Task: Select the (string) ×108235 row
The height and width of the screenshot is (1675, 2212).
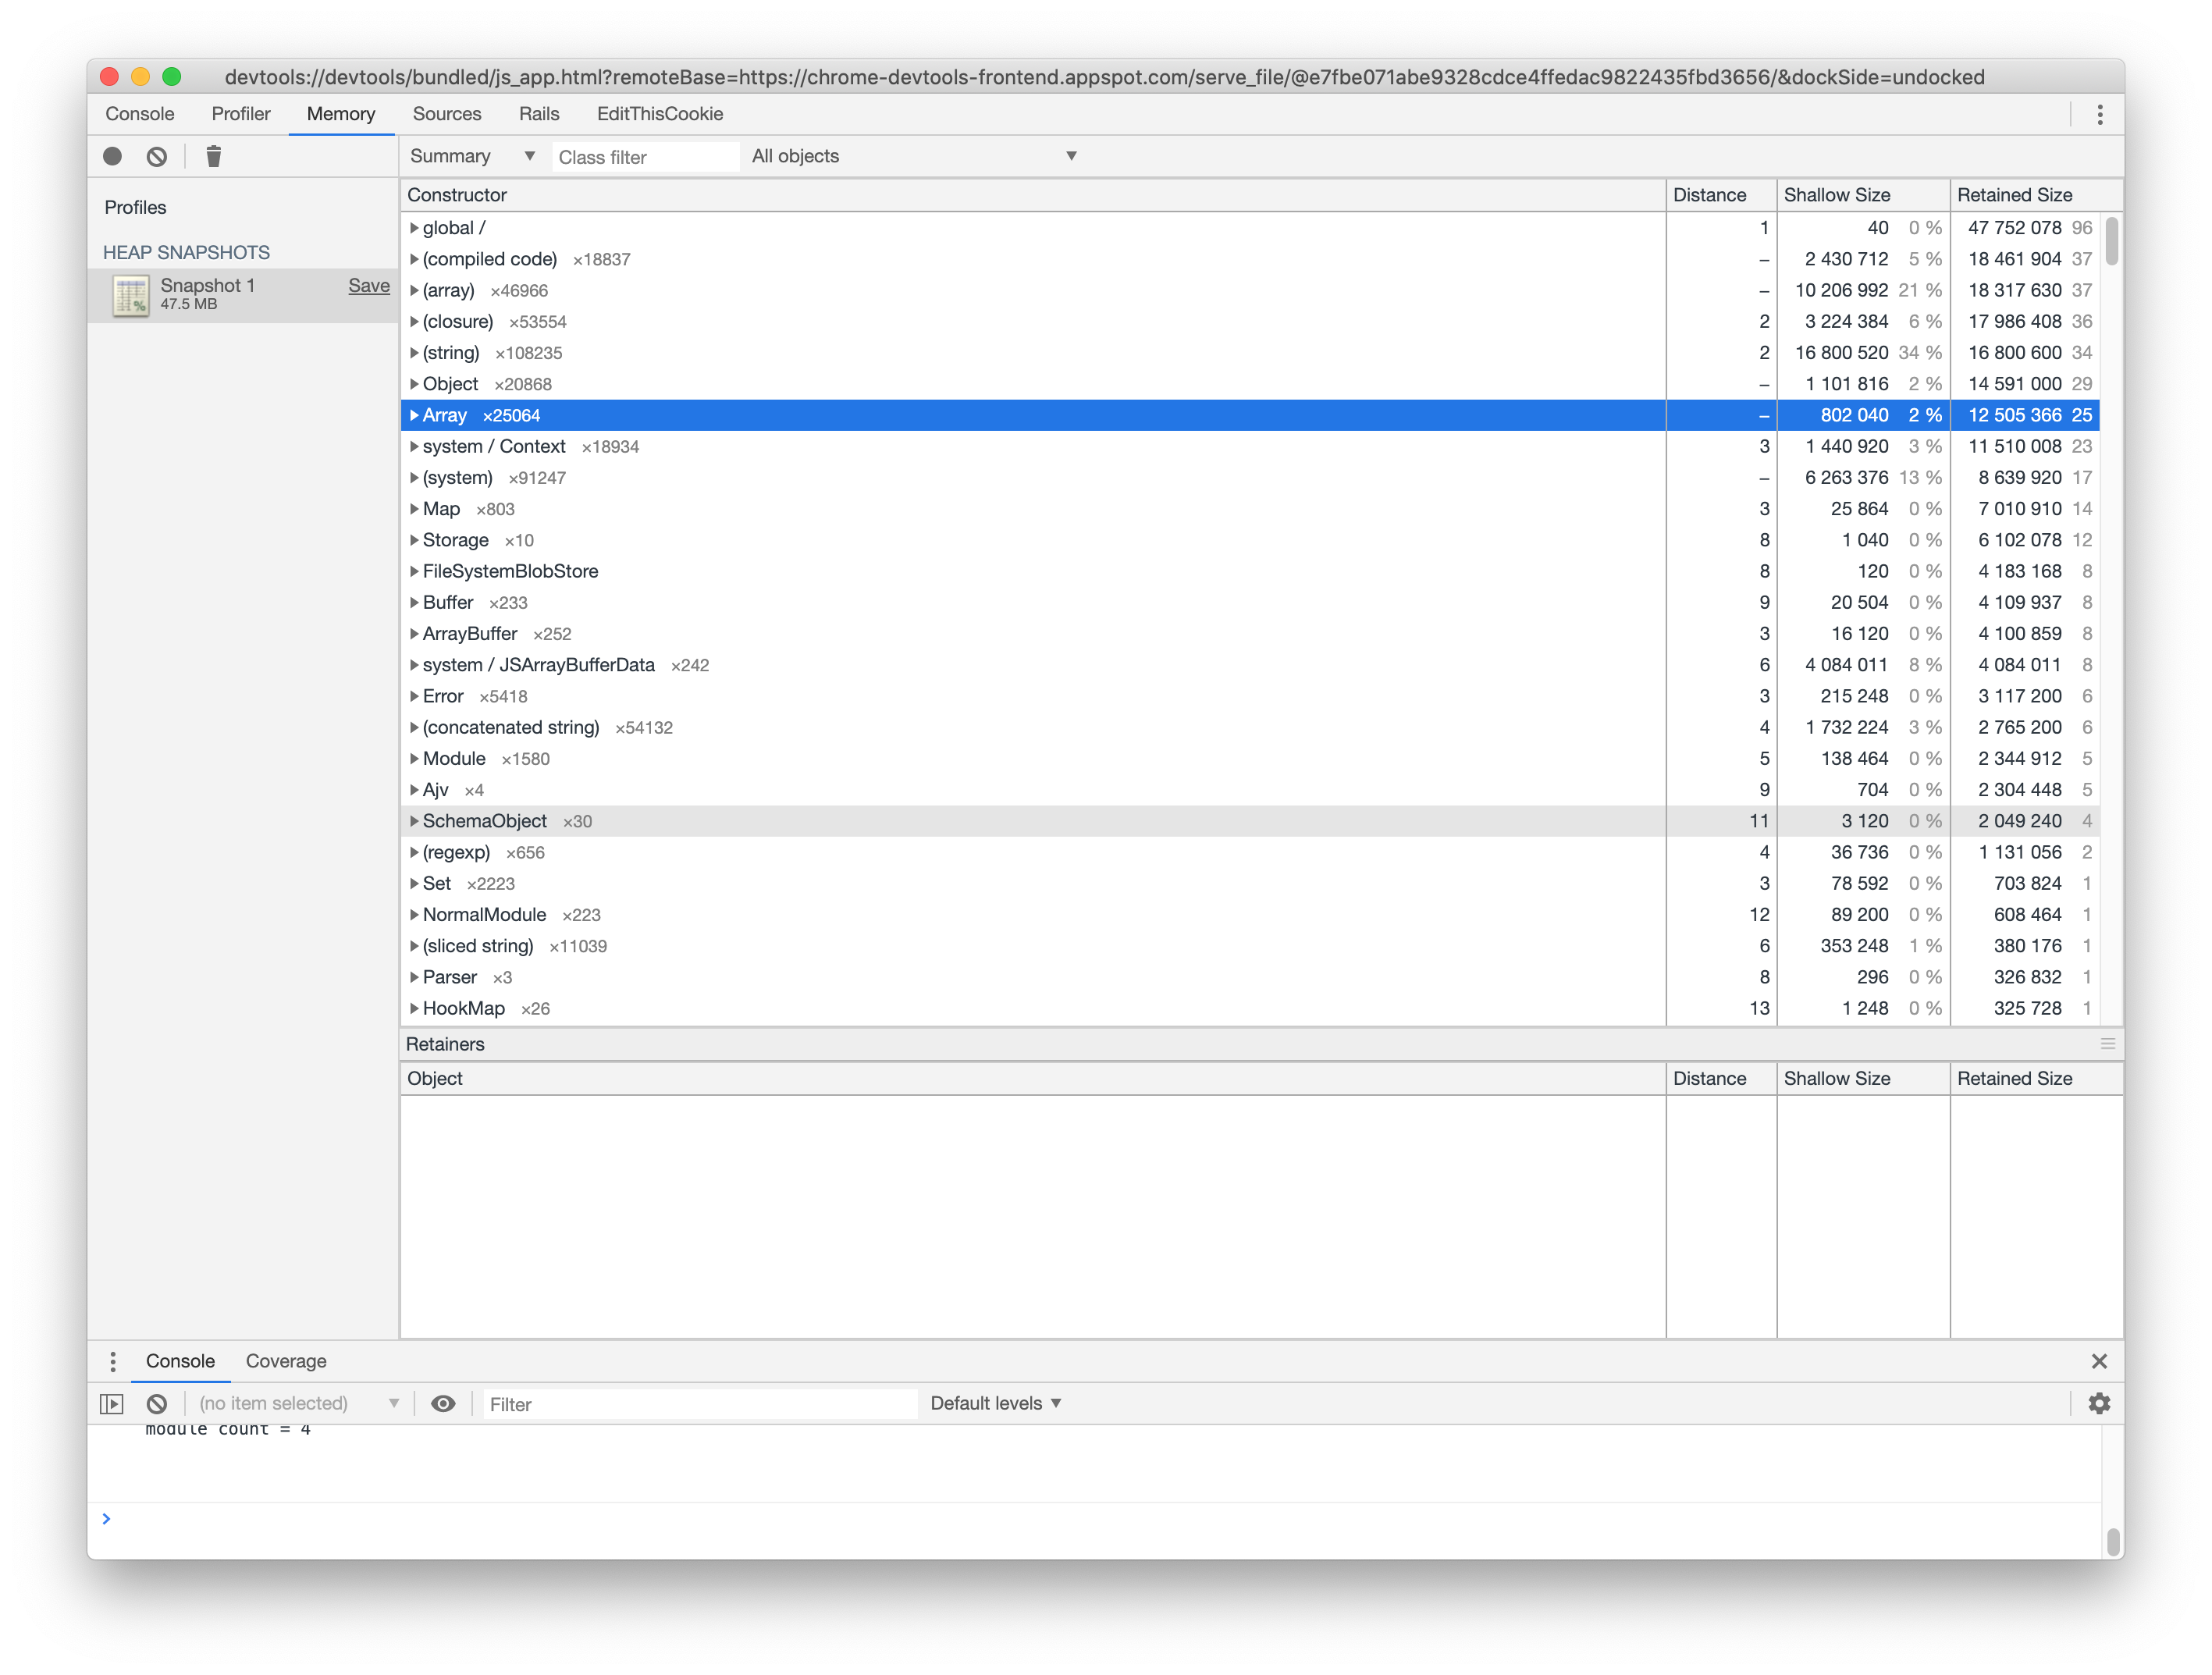Action: [x=1249, y=353]
